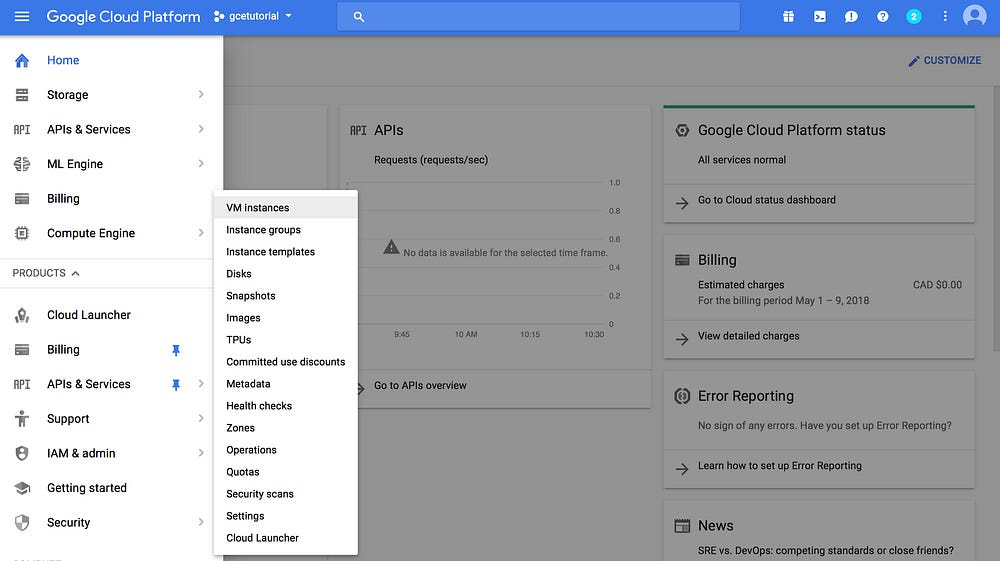Select VM instances from the submenu

(x=286, y=208)
